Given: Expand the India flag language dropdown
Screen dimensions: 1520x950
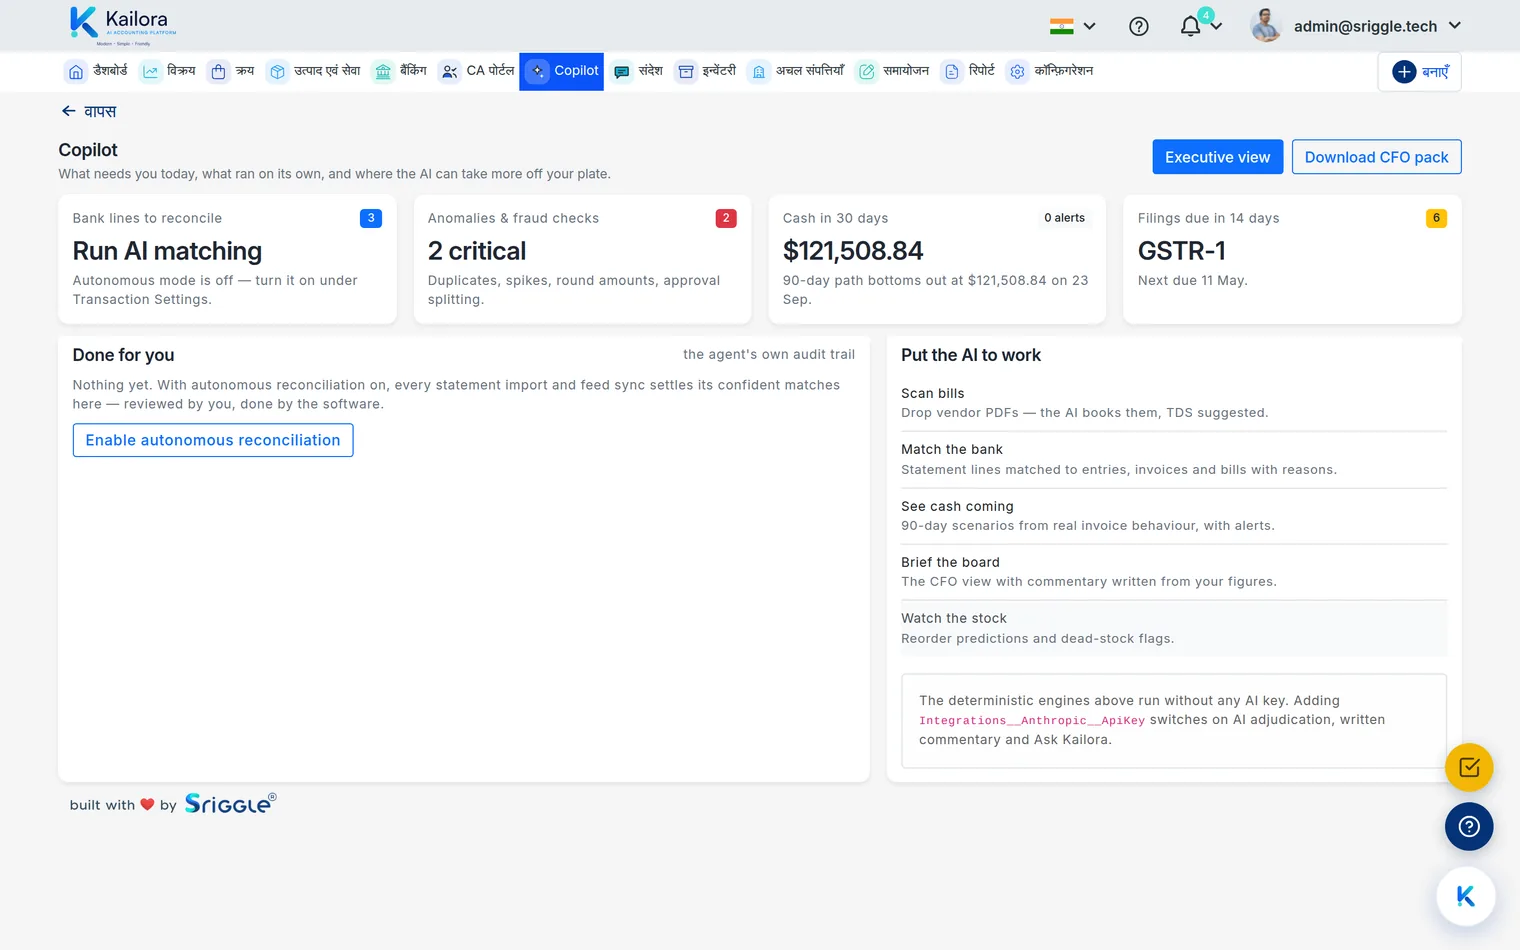Looking at the screenshot, I should tap(1073, 26).
